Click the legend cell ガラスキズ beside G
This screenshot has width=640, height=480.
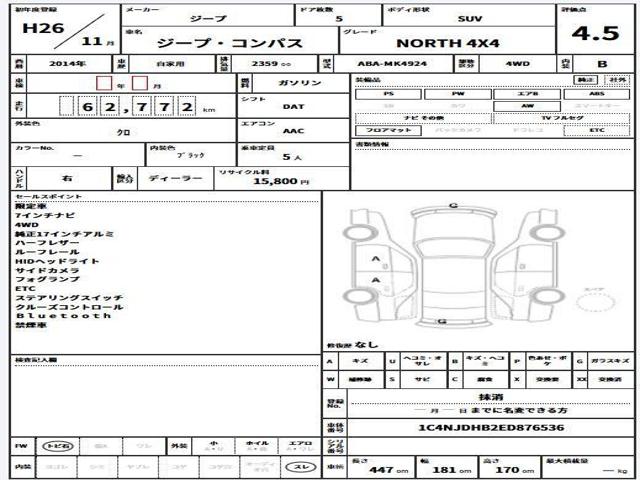[610, 361]
